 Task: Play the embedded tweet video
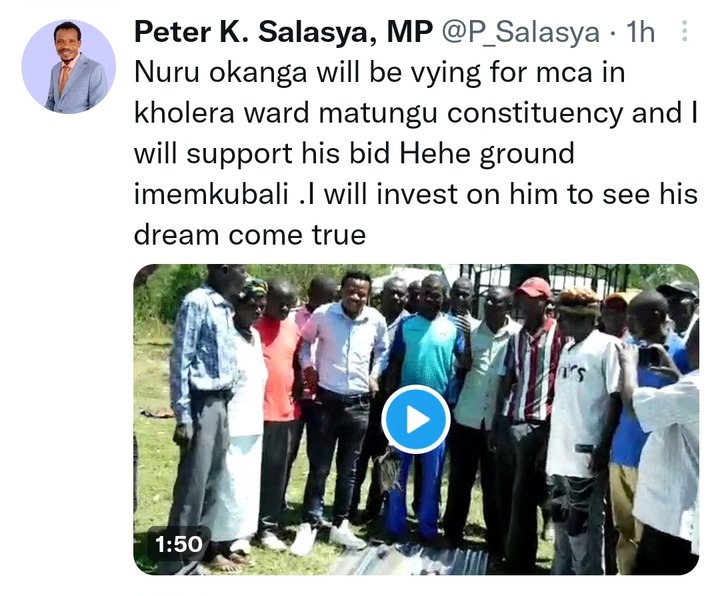[415, 419]
